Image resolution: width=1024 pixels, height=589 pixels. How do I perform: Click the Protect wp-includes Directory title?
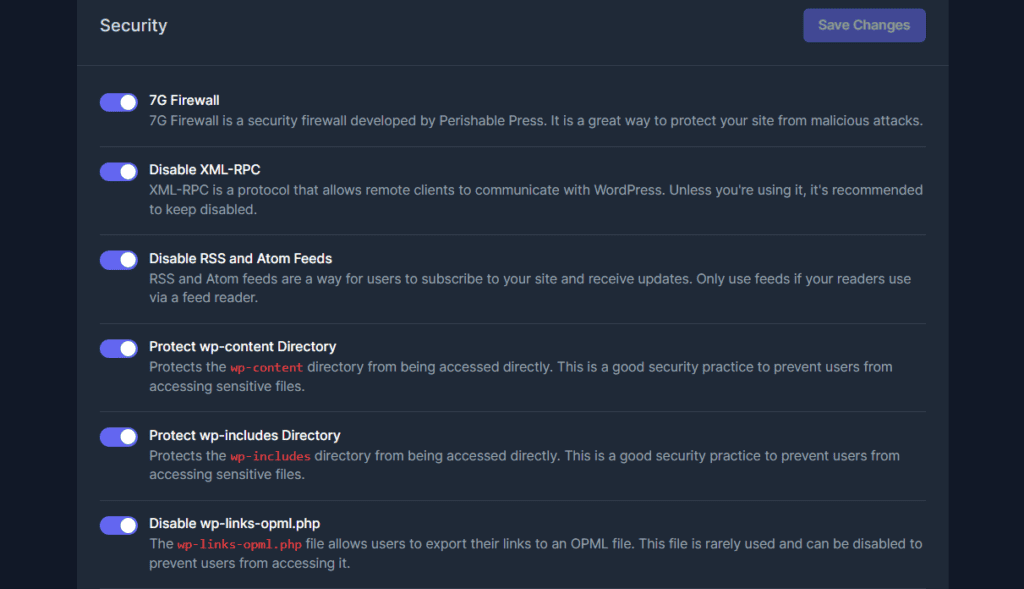click(244, 436)
